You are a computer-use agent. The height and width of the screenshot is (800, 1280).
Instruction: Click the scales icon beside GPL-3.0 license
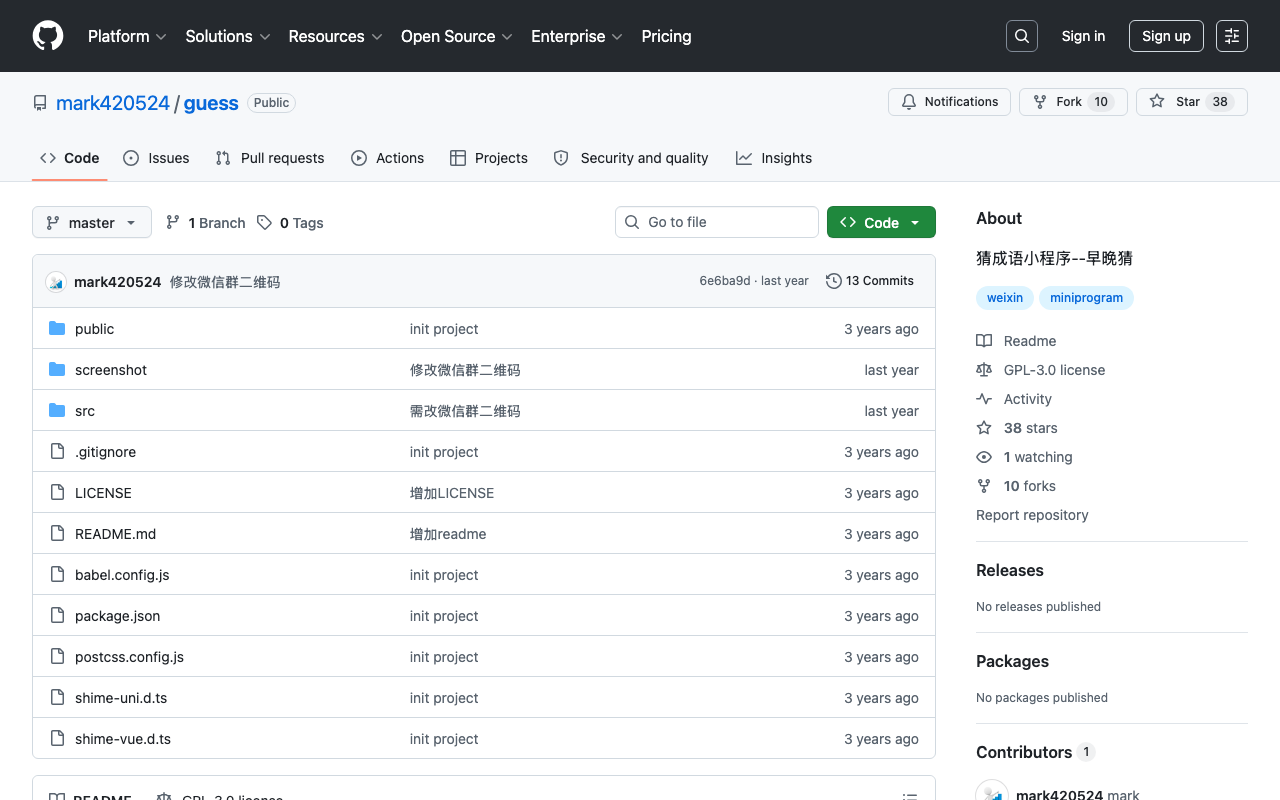tap(984, 370)
